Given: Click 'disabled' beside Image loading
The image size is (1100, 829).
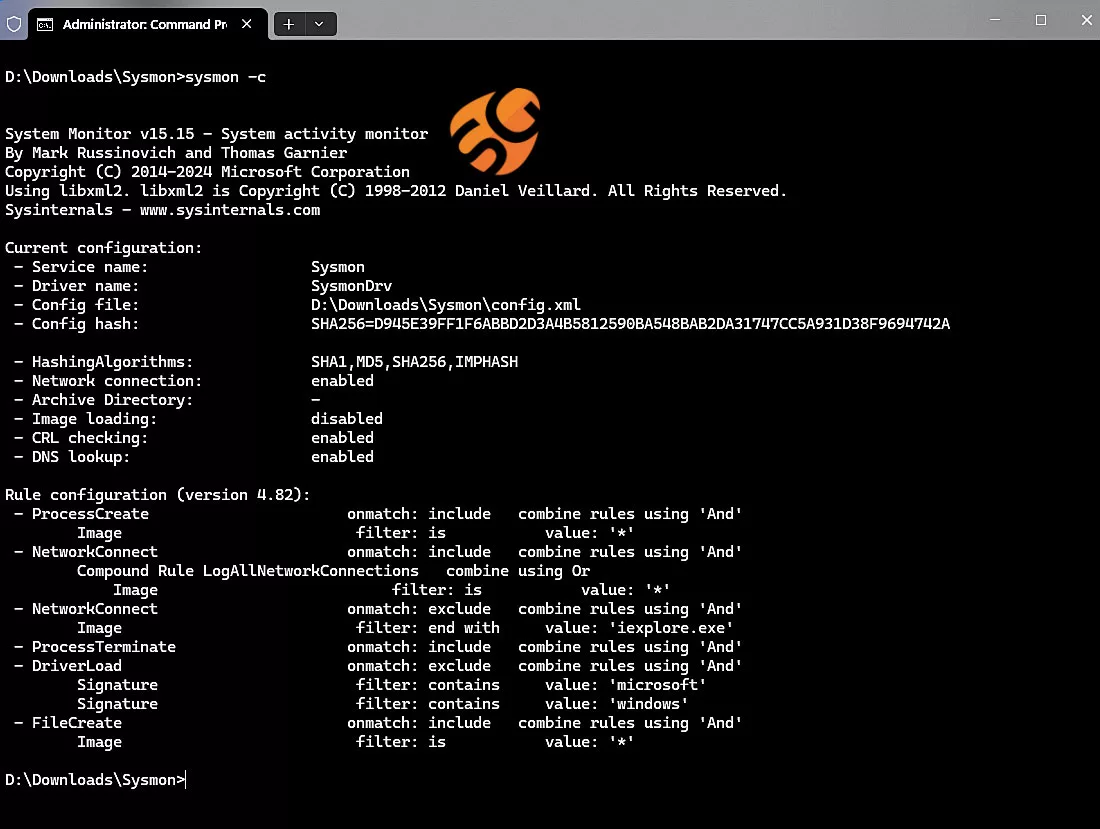Looking at the screenshot, I should [346, 418].
